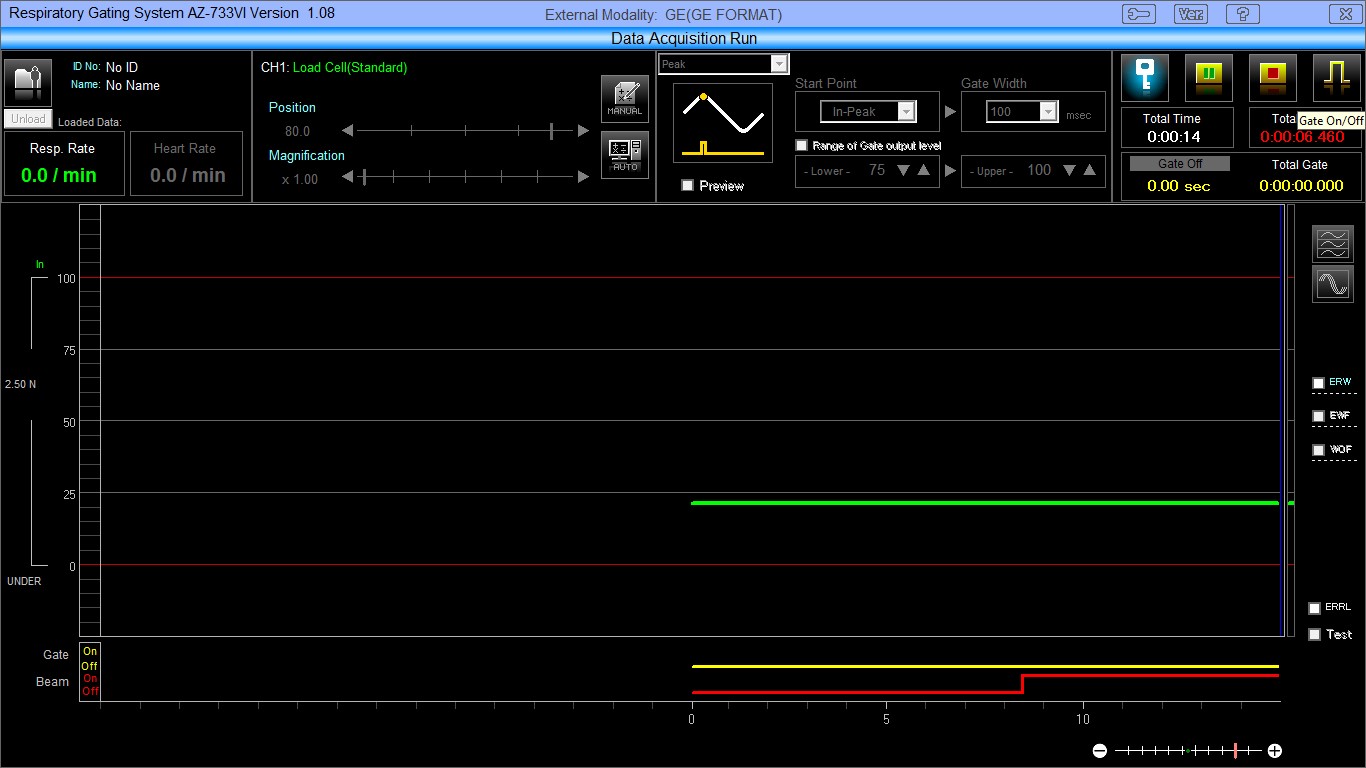Enable the Preview checkbox
1366x768 pixels.
[687, 185]
